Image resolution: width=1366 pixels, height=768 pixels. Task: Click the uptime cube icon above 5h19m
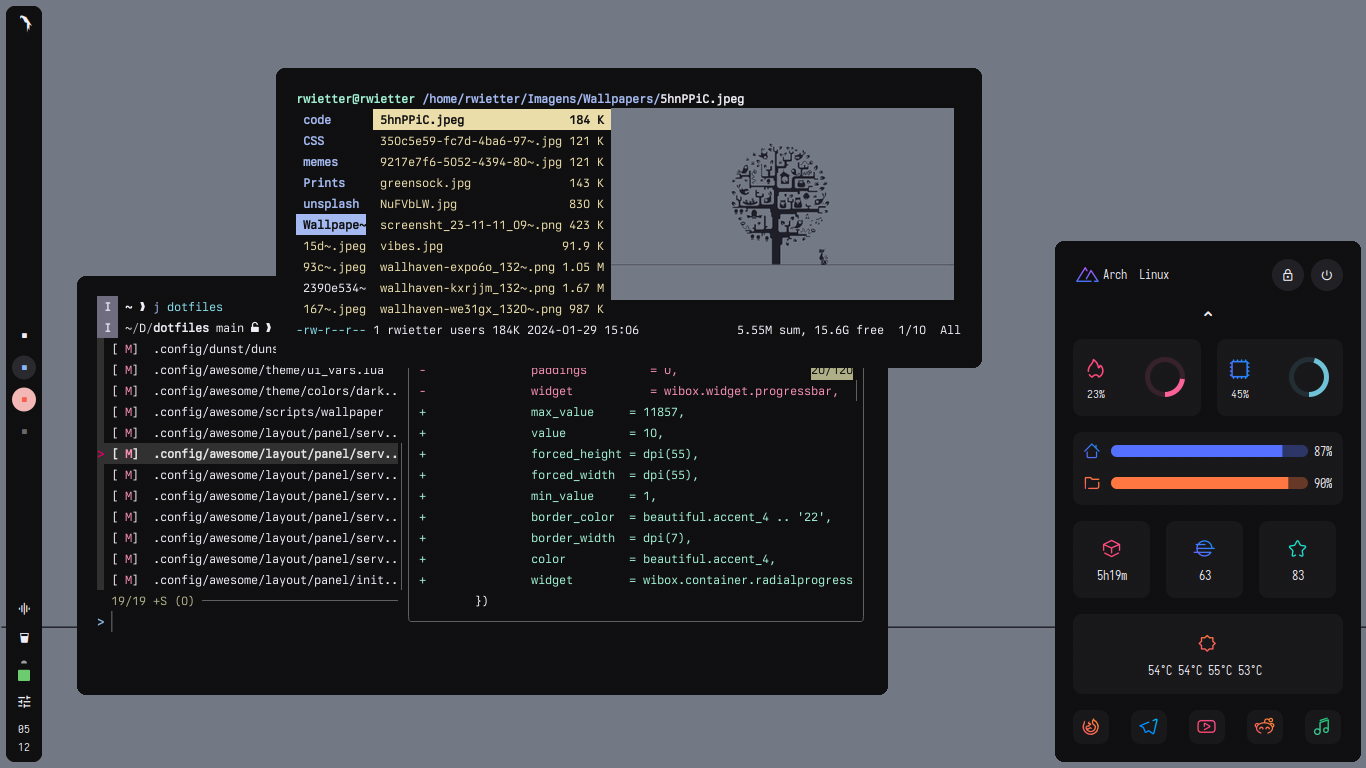coord(1111,548)
